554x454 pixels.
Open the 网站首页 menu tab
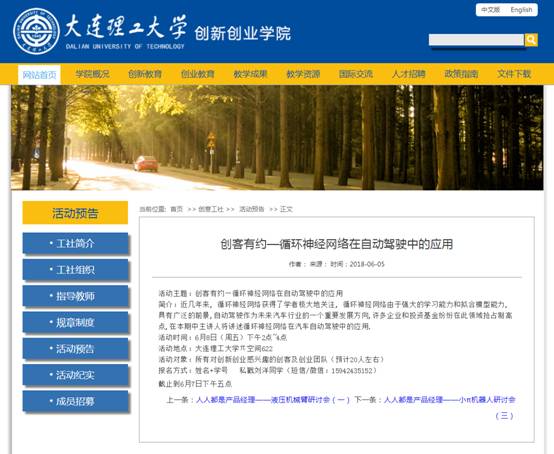tap(39, 75)
